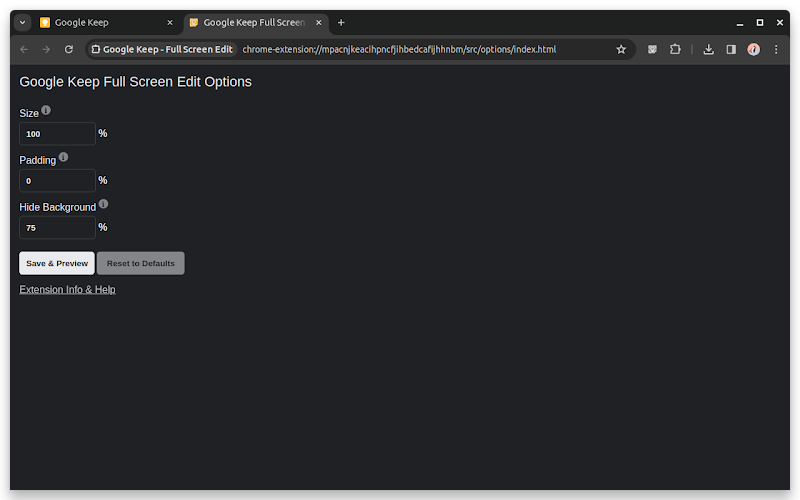Screen dimensions: 800x500
Task: Open a new tab with plus button
Action: coord(341,22)
